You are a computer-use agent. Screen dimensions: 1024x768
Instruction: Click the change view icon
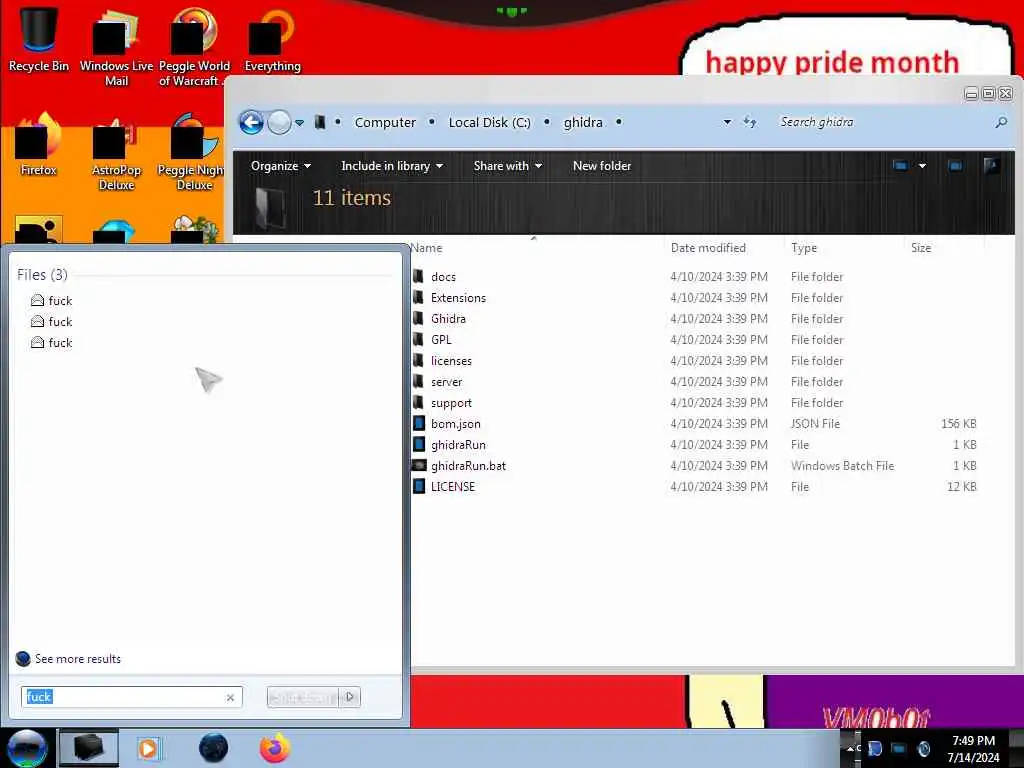coord(900,165)
